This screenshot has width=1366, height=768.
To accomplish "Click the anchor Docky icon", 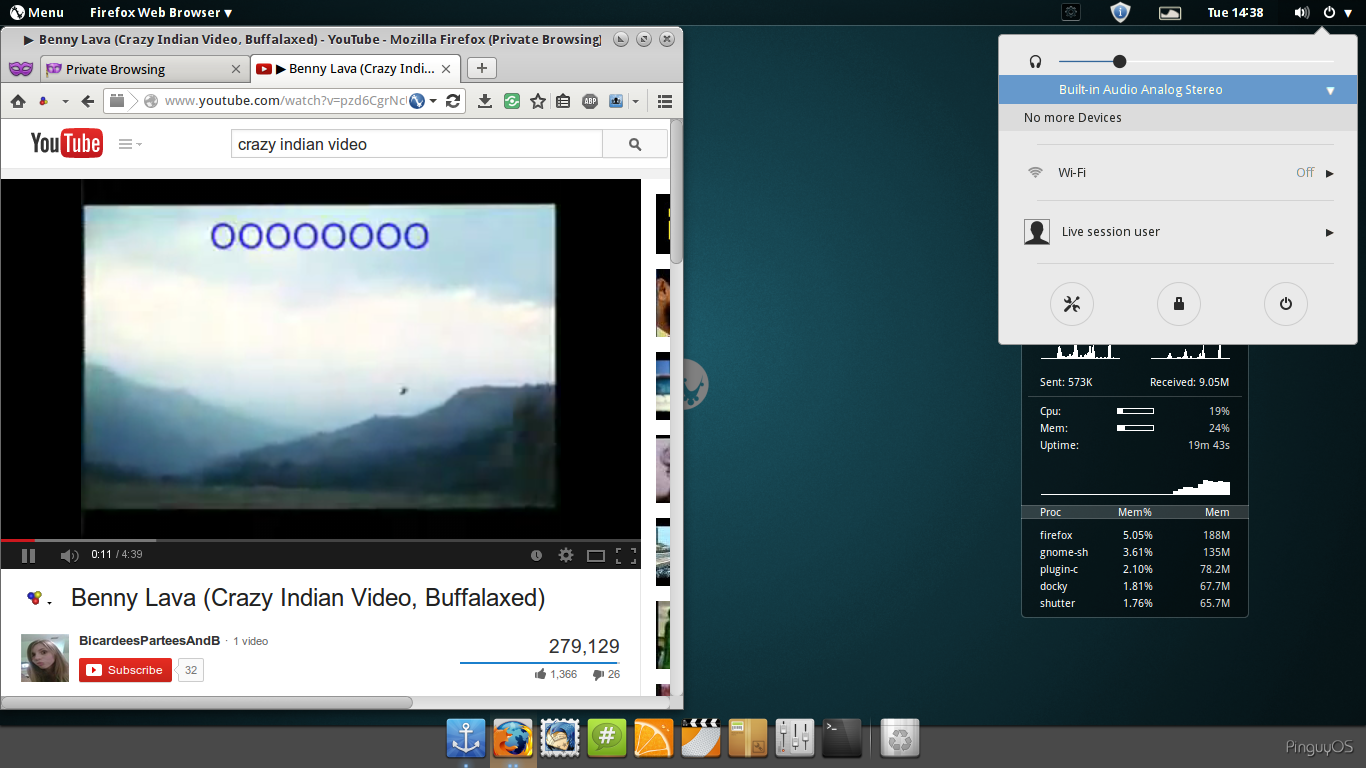I will tap(465, 739).
